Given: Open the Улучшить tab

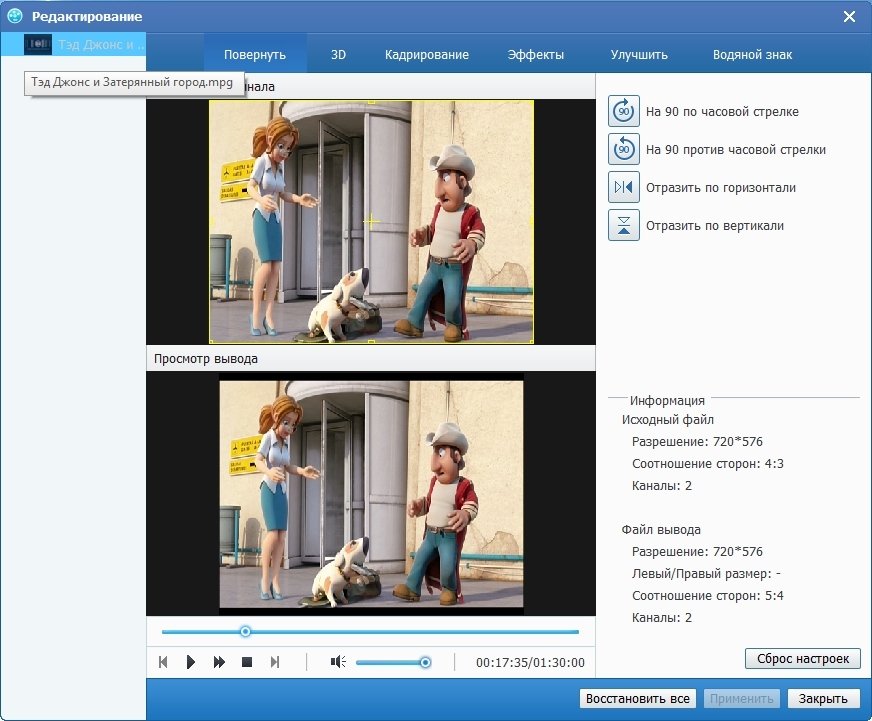Looking at the screenshot, I should [x=639, y=55].
